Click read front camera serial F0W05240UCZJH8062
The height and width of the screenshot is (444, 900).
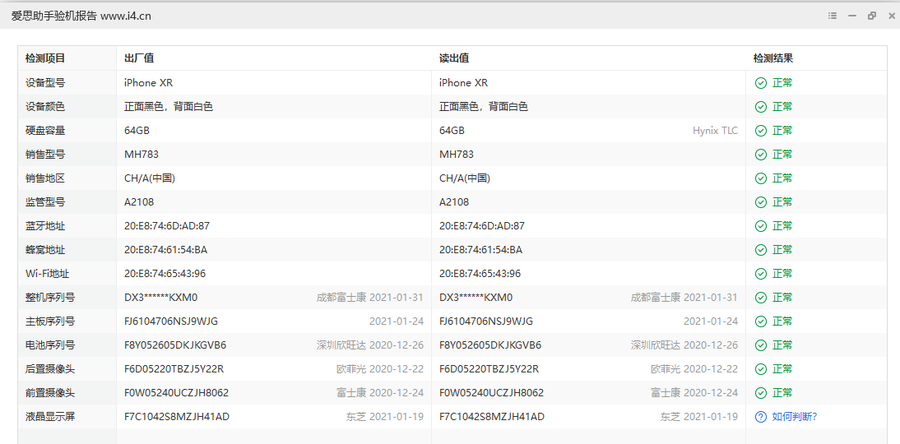(x=491, y=393)
